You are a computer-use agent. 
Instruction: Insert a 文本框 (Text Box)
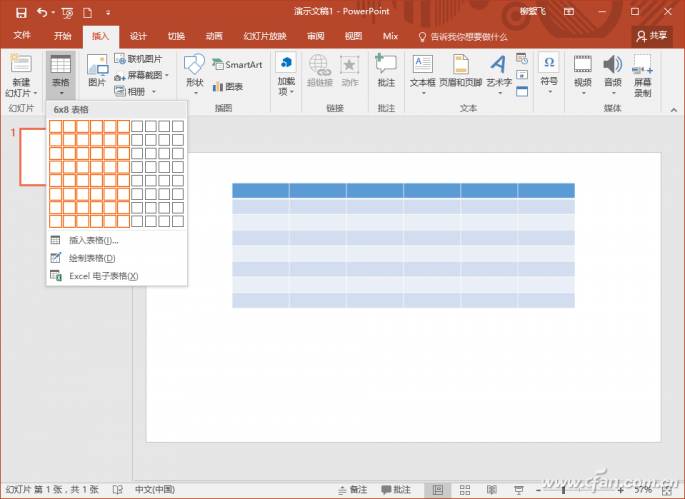click(422, 74)
